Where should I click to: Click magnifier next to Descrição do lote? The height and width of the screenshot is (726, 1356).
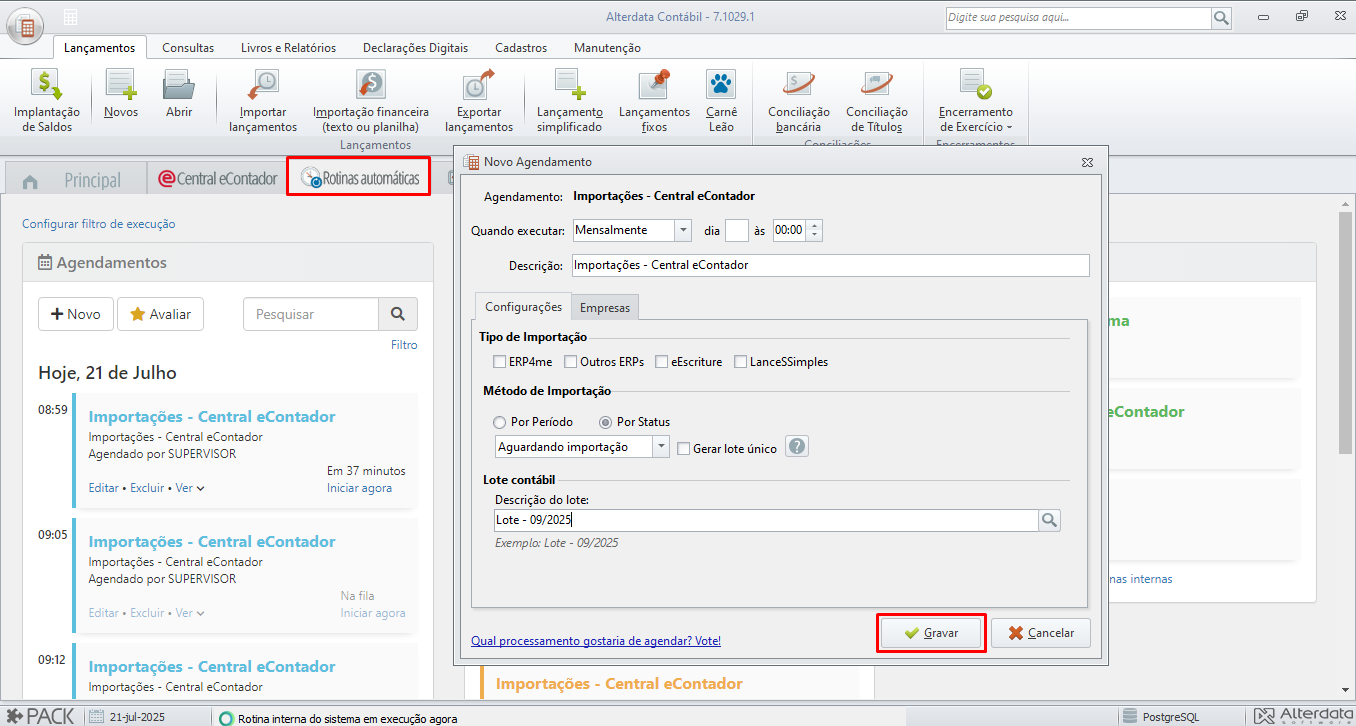click(1049, 520)
